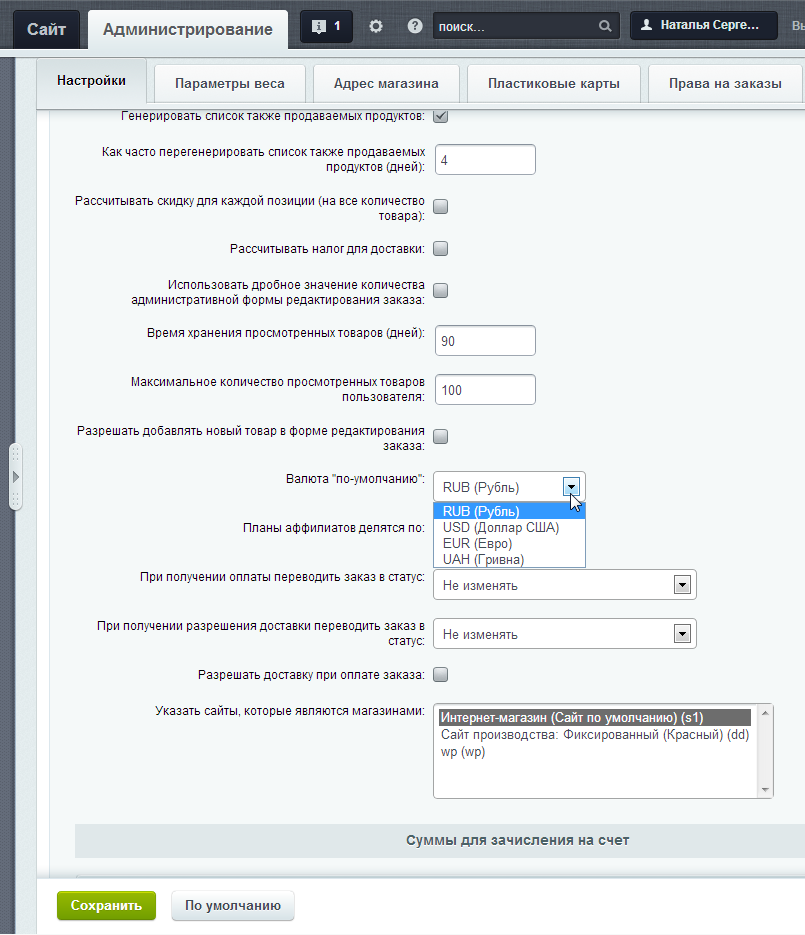Screen dimensions: 805x935
Task: Open delivery permission order status dropdown
Action: point(565,634)
